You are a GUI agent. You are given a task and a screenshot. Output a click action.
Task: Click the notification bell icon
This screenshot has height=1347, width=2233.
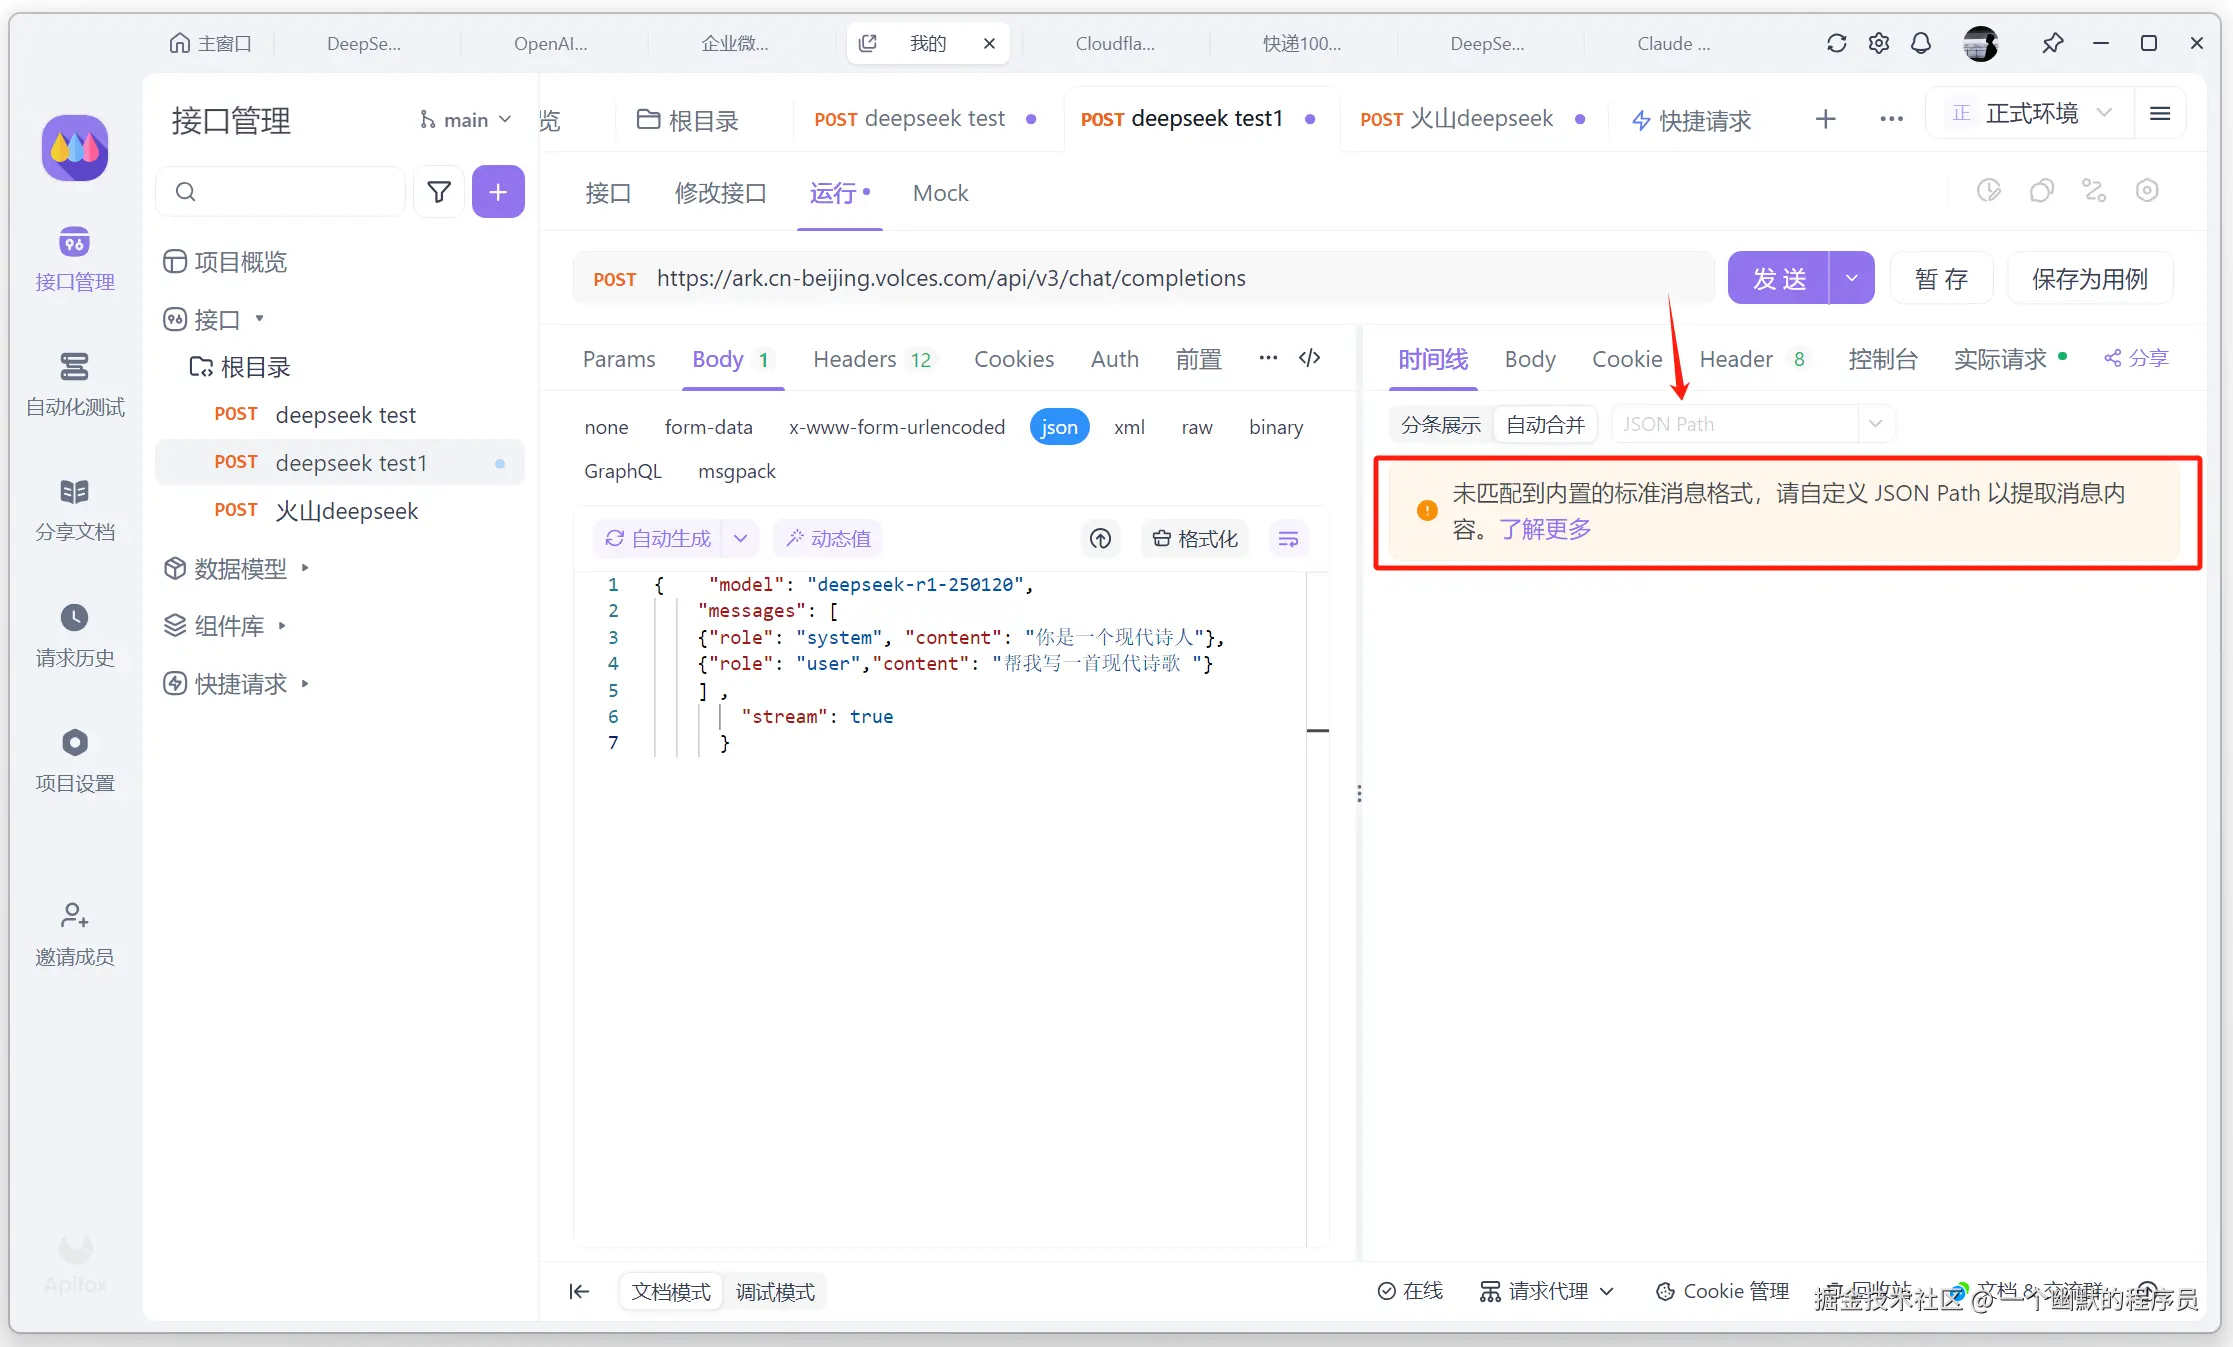[1920, 43]
